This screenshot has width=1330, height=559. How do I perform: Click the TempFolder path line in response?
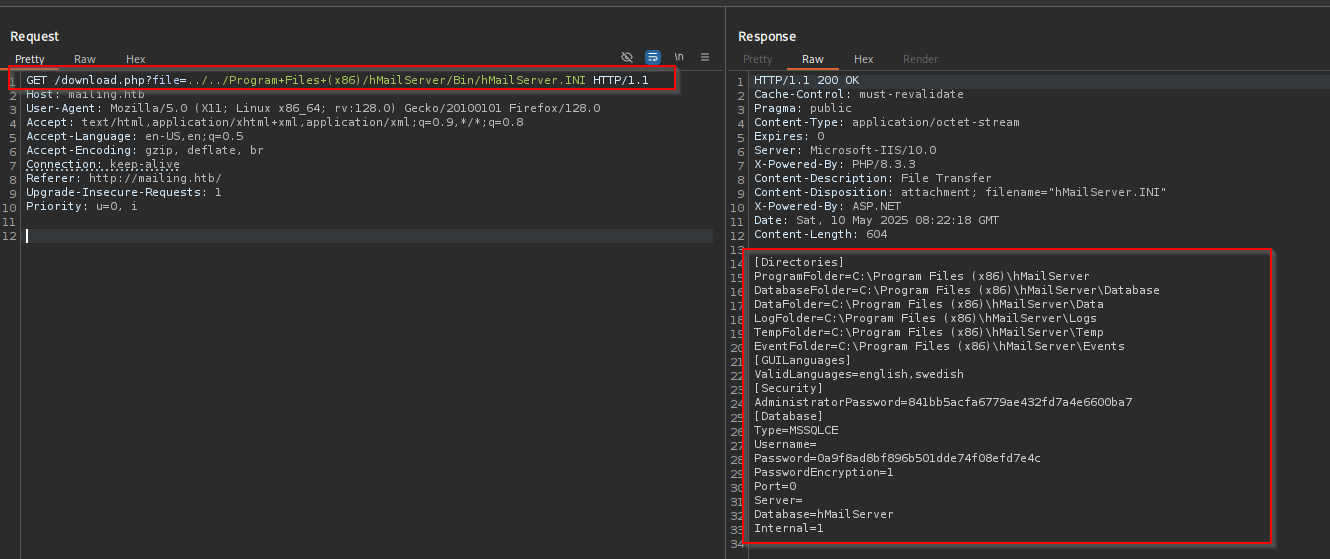929,332
